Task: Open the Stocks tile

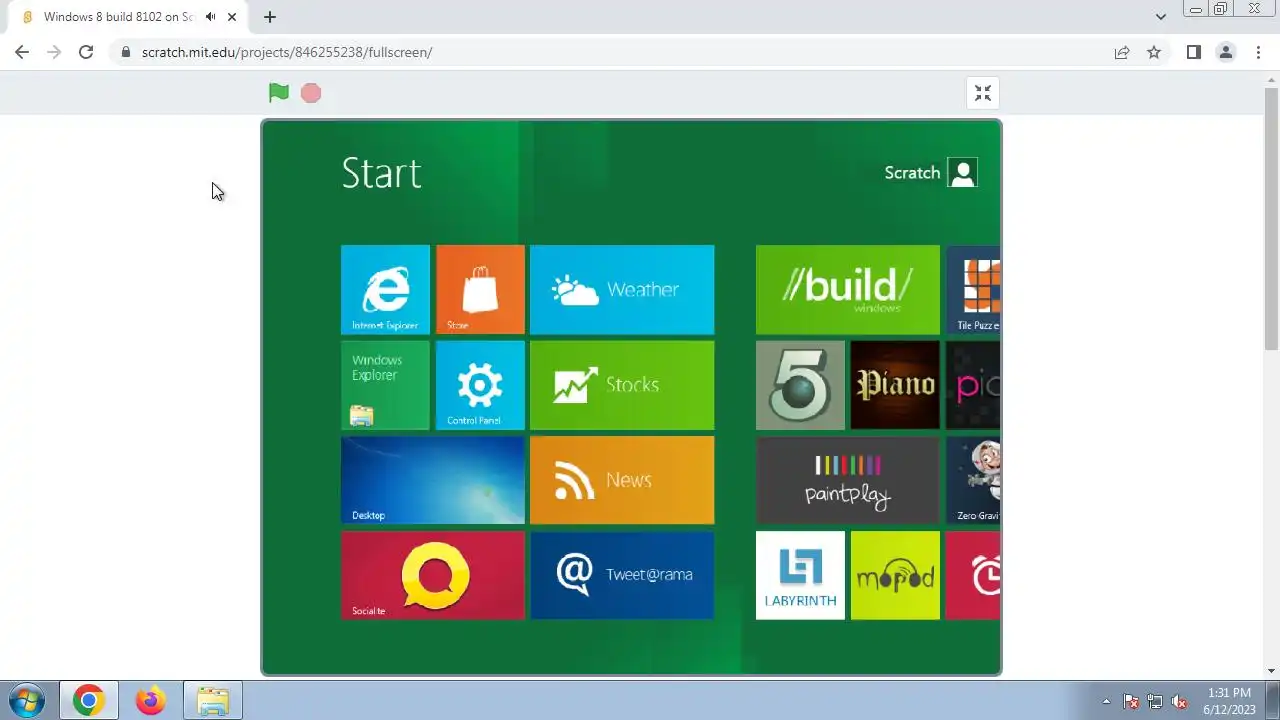Action: tap(622, 385)
